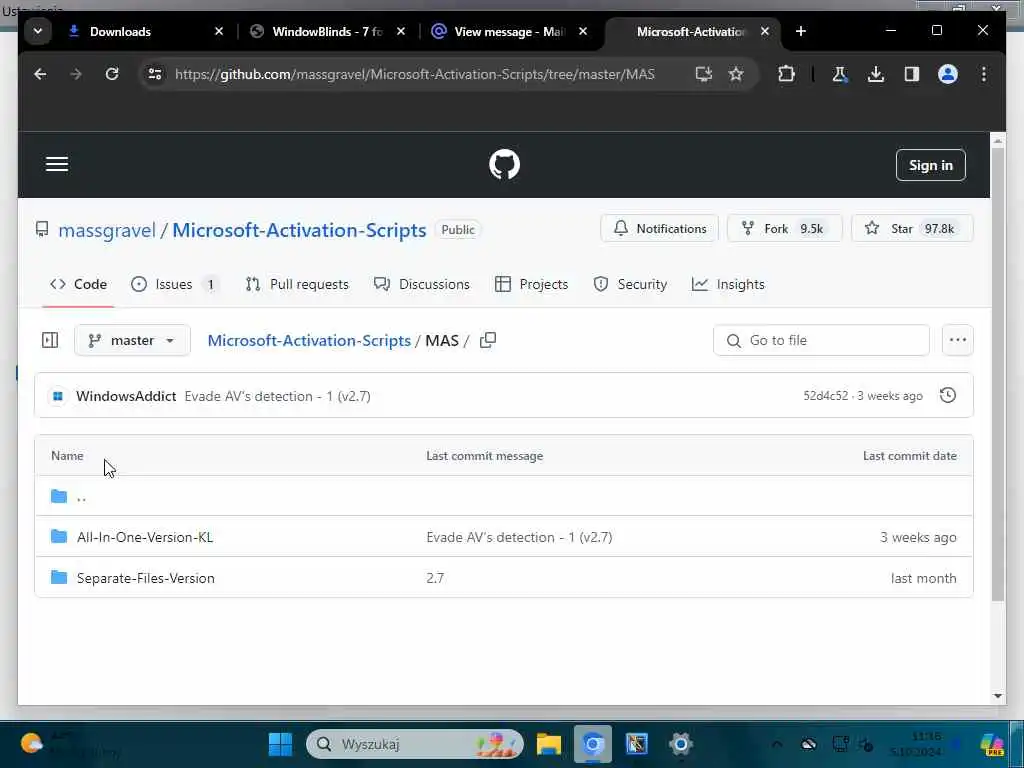Click Microsoft-Activation-Scripts breadcrumb link
Viewport: 1024px width, 768px height.
309,340
